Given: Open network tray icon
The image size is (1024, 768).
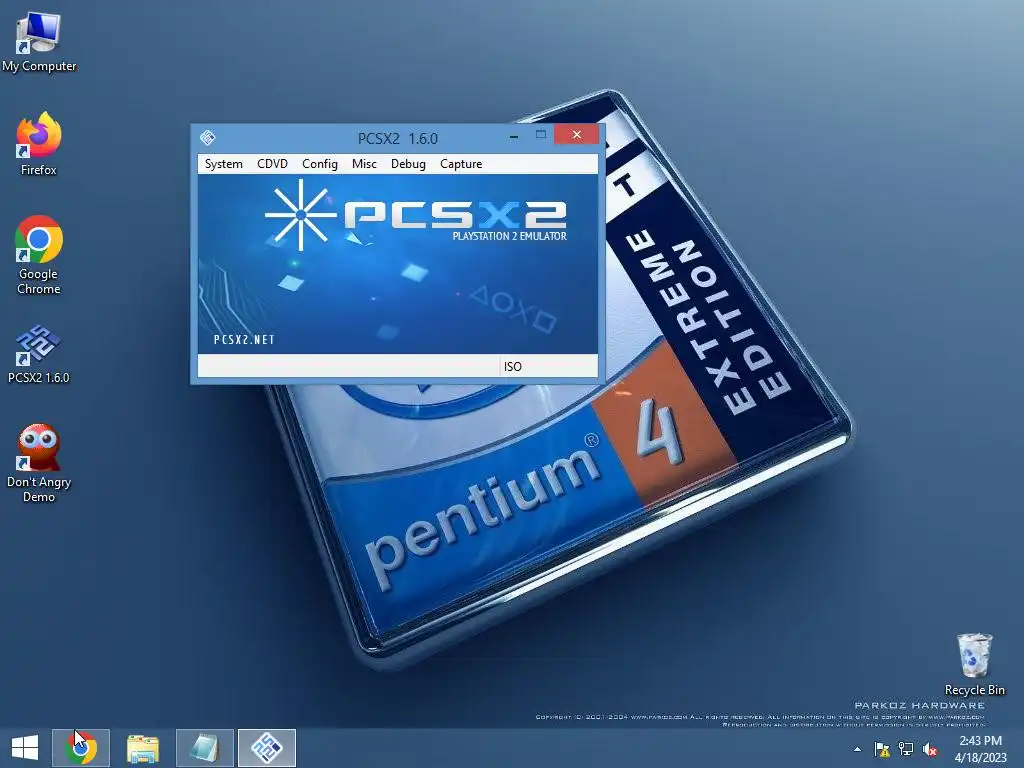Looking at the screenshot, I should pos(906,749).
